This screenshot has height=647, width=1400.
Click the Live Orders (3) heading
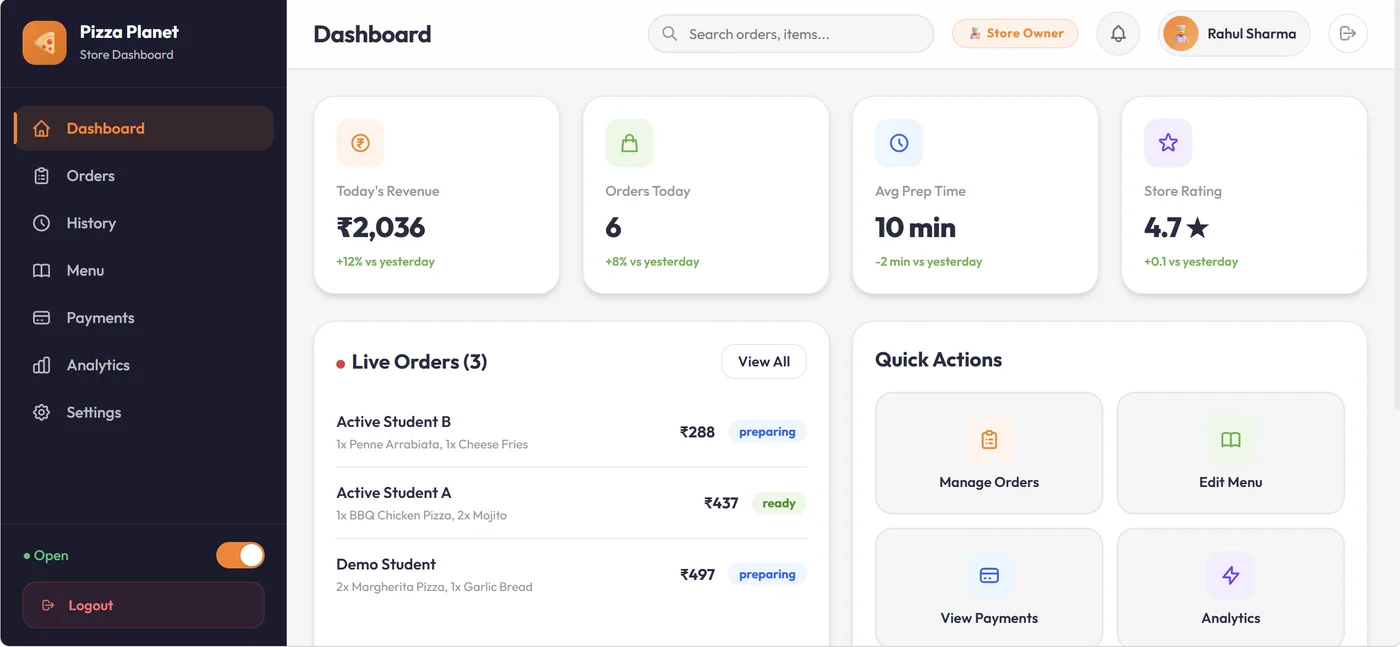419,362
